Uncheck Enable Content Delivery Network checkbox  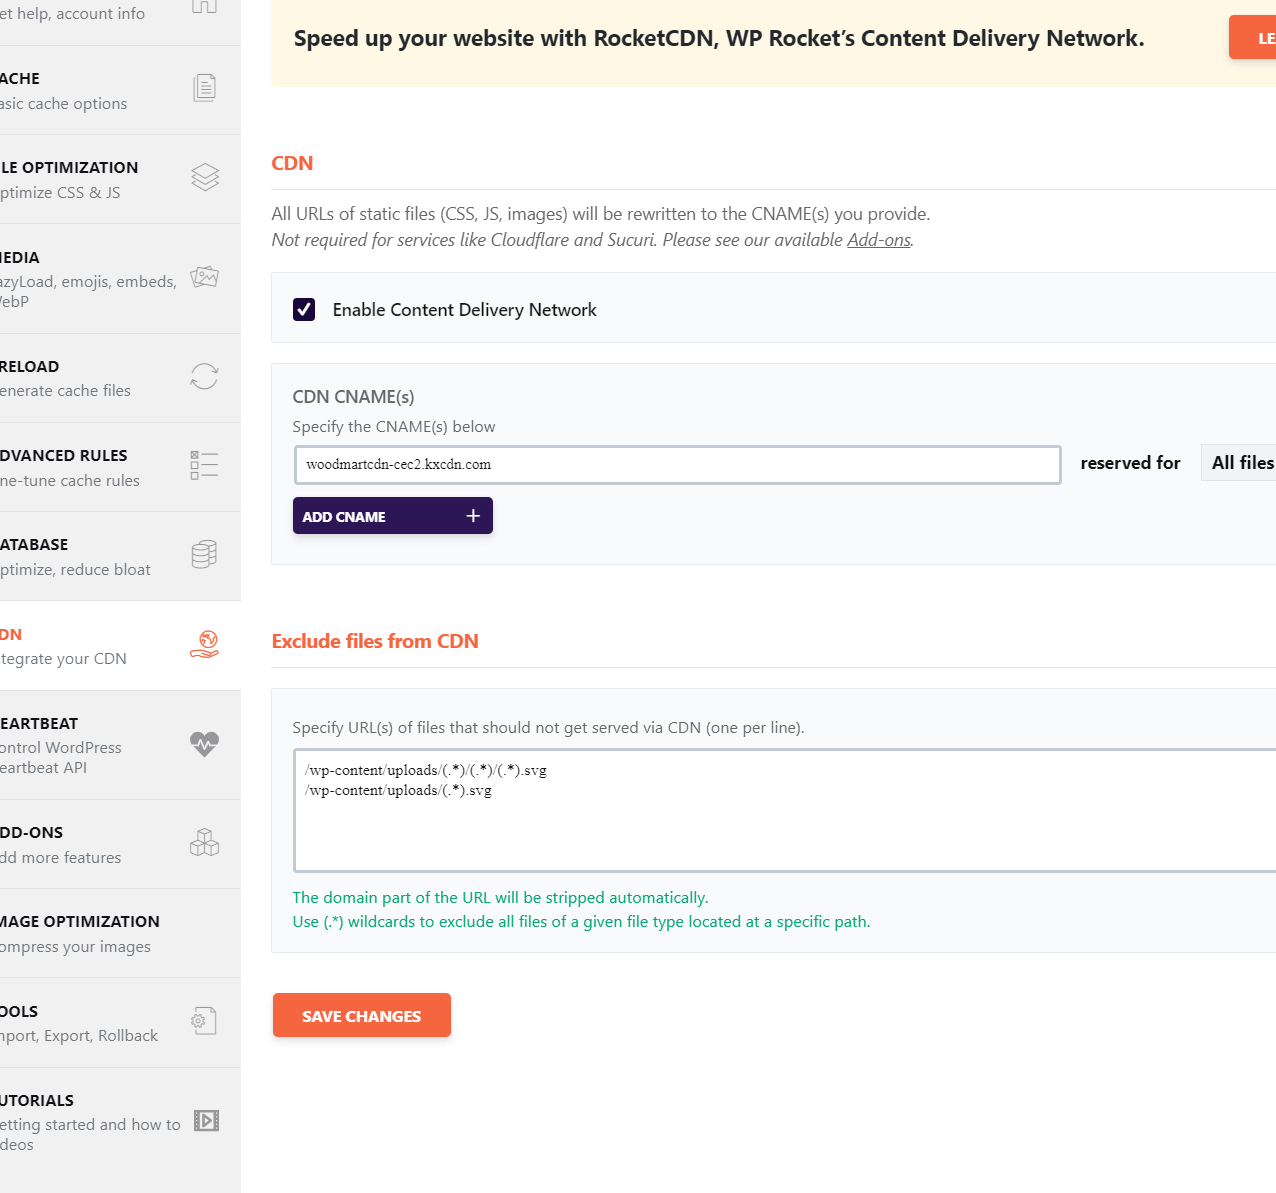[304, 309]
